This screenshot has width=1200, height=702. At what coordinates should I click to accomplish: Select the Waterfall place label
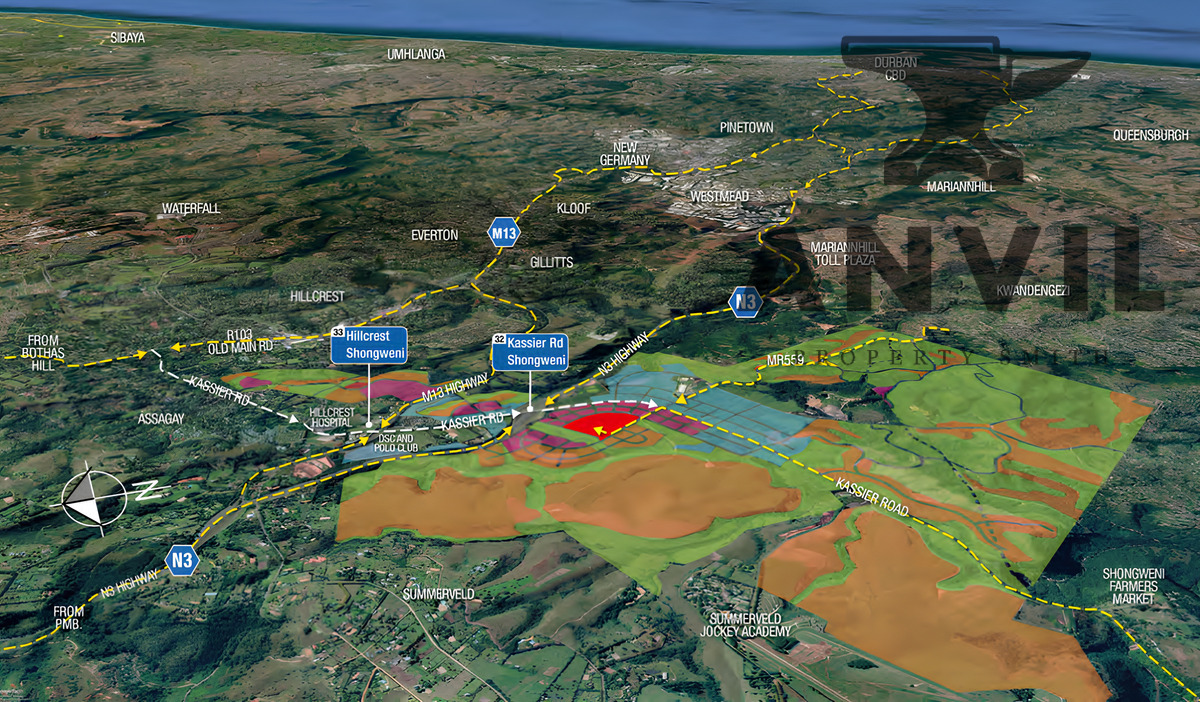point(190,209)
